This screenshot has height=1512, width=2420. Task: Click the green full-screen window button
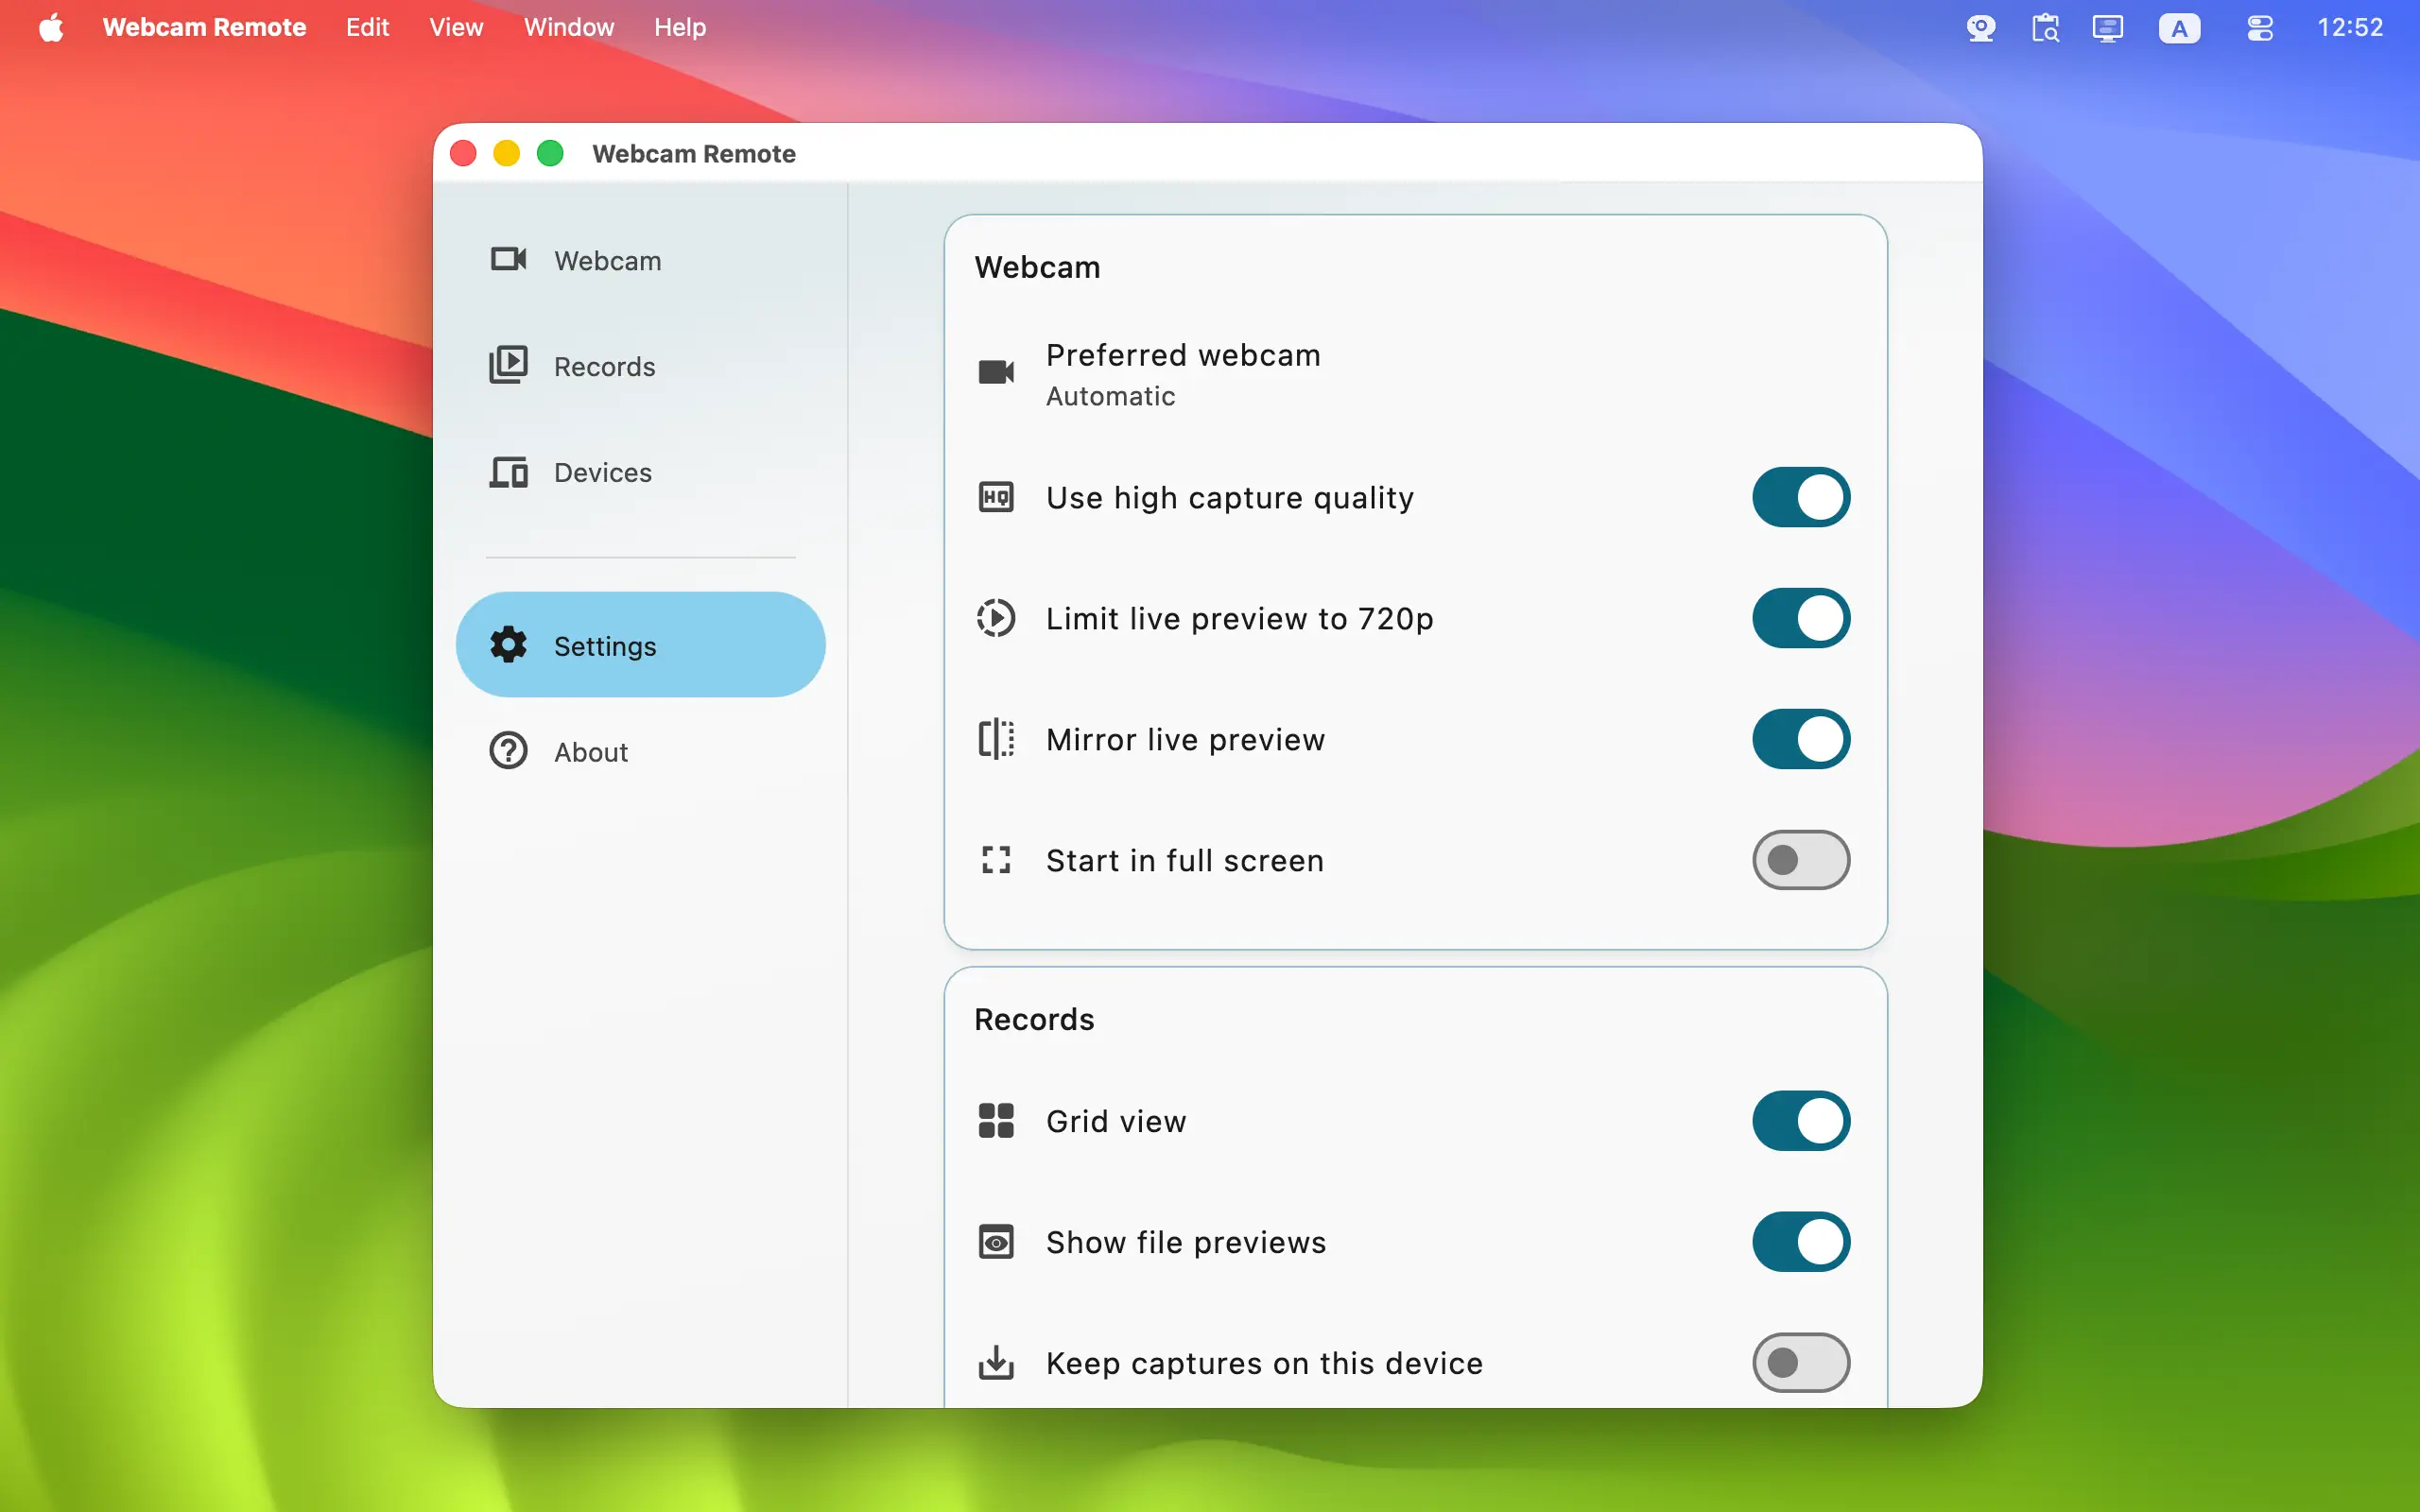[x=550, y=153]
